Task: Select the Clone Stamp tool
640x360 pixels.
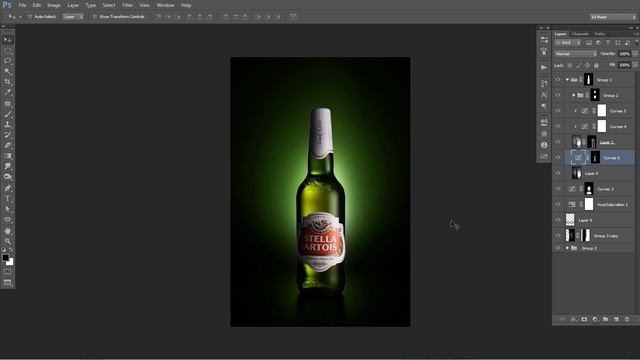Action: point(7,124)
